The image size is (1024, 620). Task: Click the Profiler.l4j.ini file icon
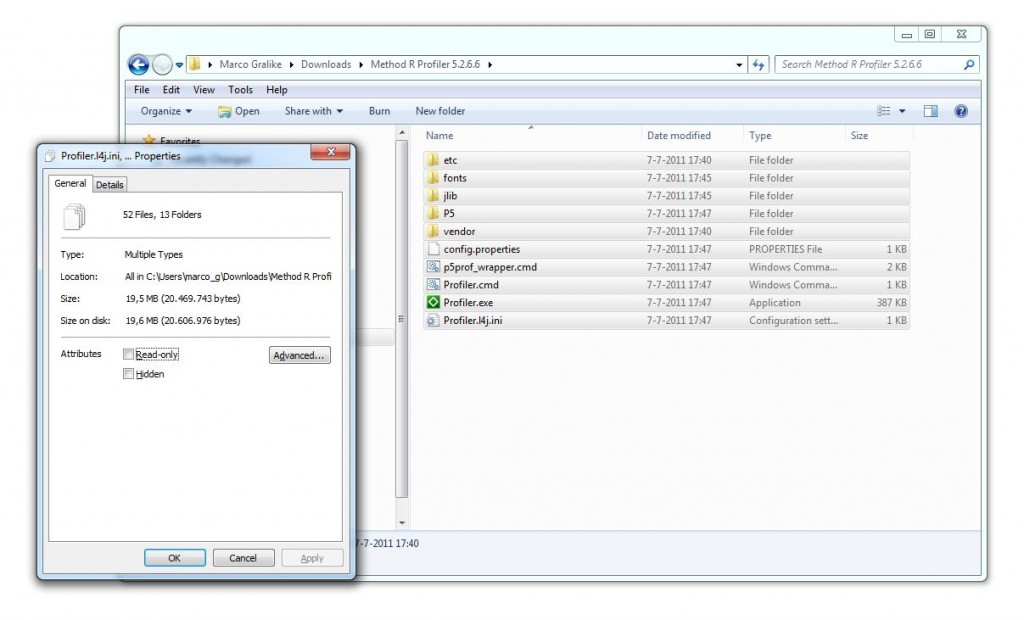coord(433,321)
